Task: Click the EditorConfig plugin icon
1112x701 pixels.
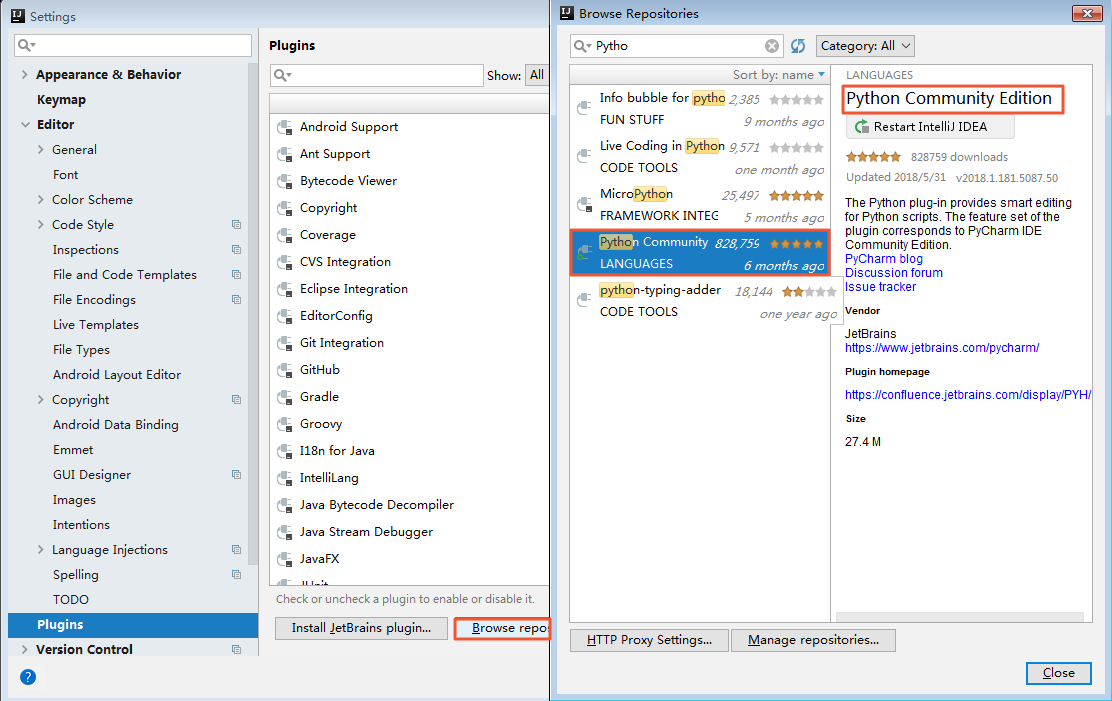Action: coord(285,316)
